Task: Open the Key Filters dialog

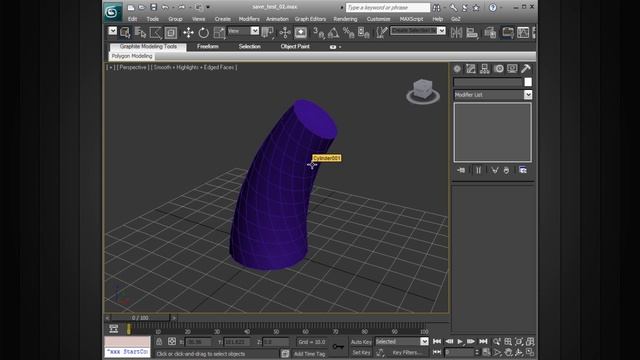Action: tap(407, 352)
